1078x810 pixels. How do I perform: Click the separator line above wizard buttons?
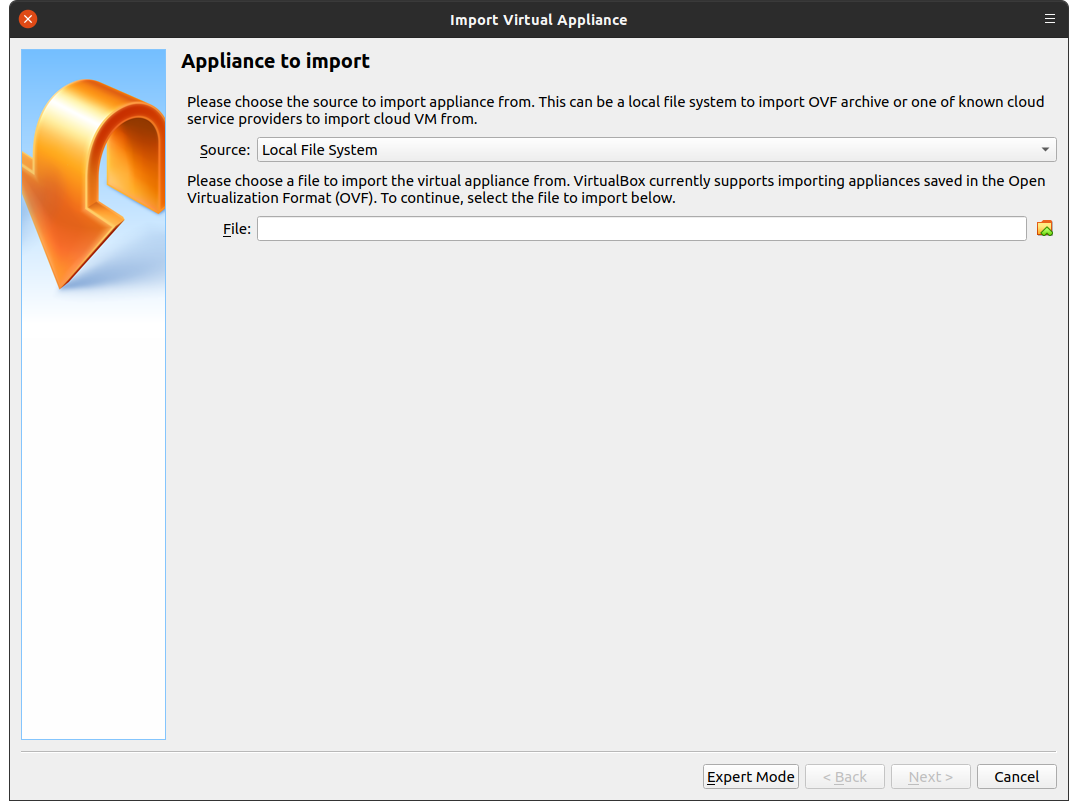538,751
